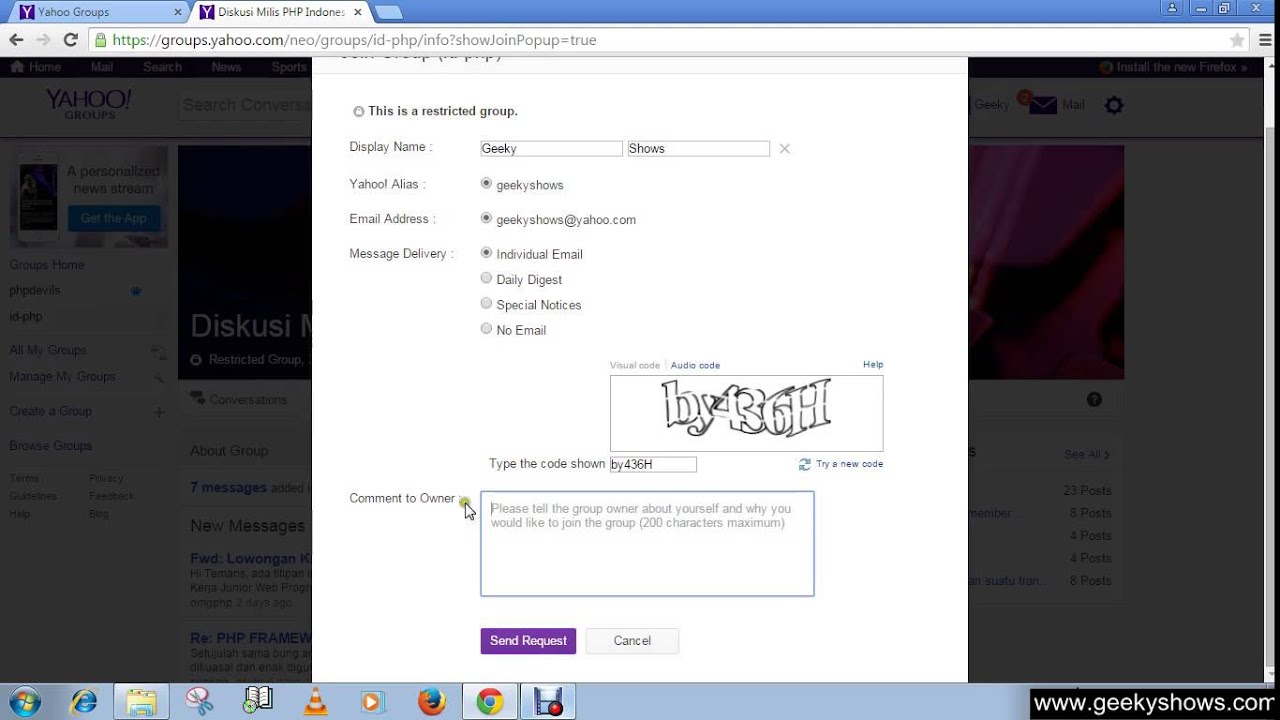Click the Try a new code refresh icon
This screenshot has width=1280, height=720.
[805, 464]
